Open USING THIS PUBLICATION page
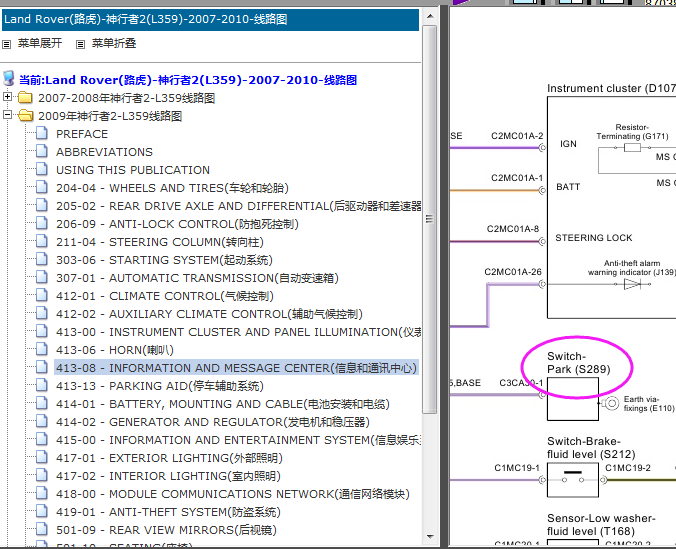The width and height of the screenshot is (676, 549). click(x=133, y=170)
